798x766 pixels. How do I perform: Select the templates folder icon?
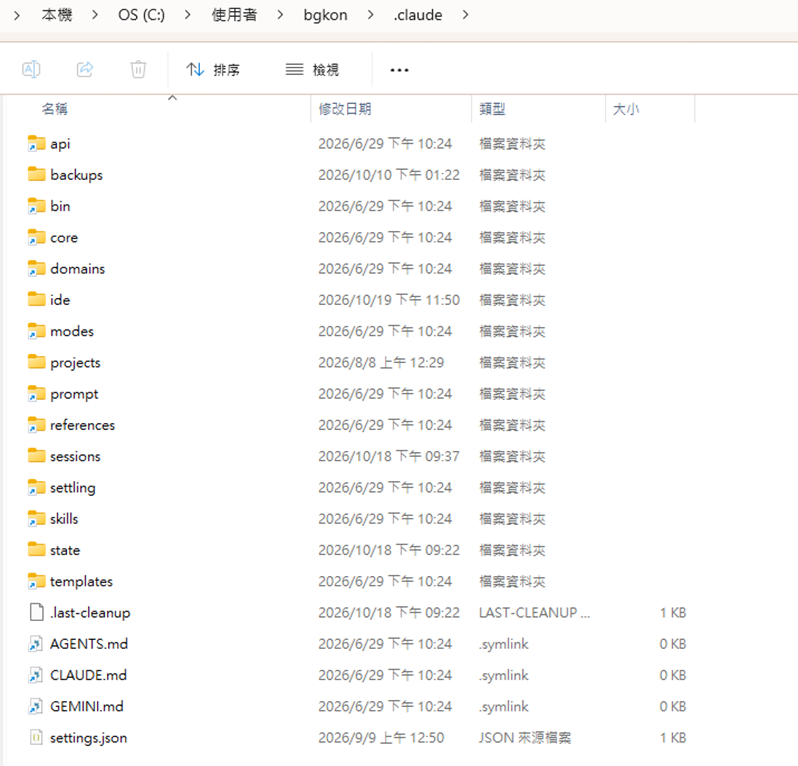[x=37, y=581]
